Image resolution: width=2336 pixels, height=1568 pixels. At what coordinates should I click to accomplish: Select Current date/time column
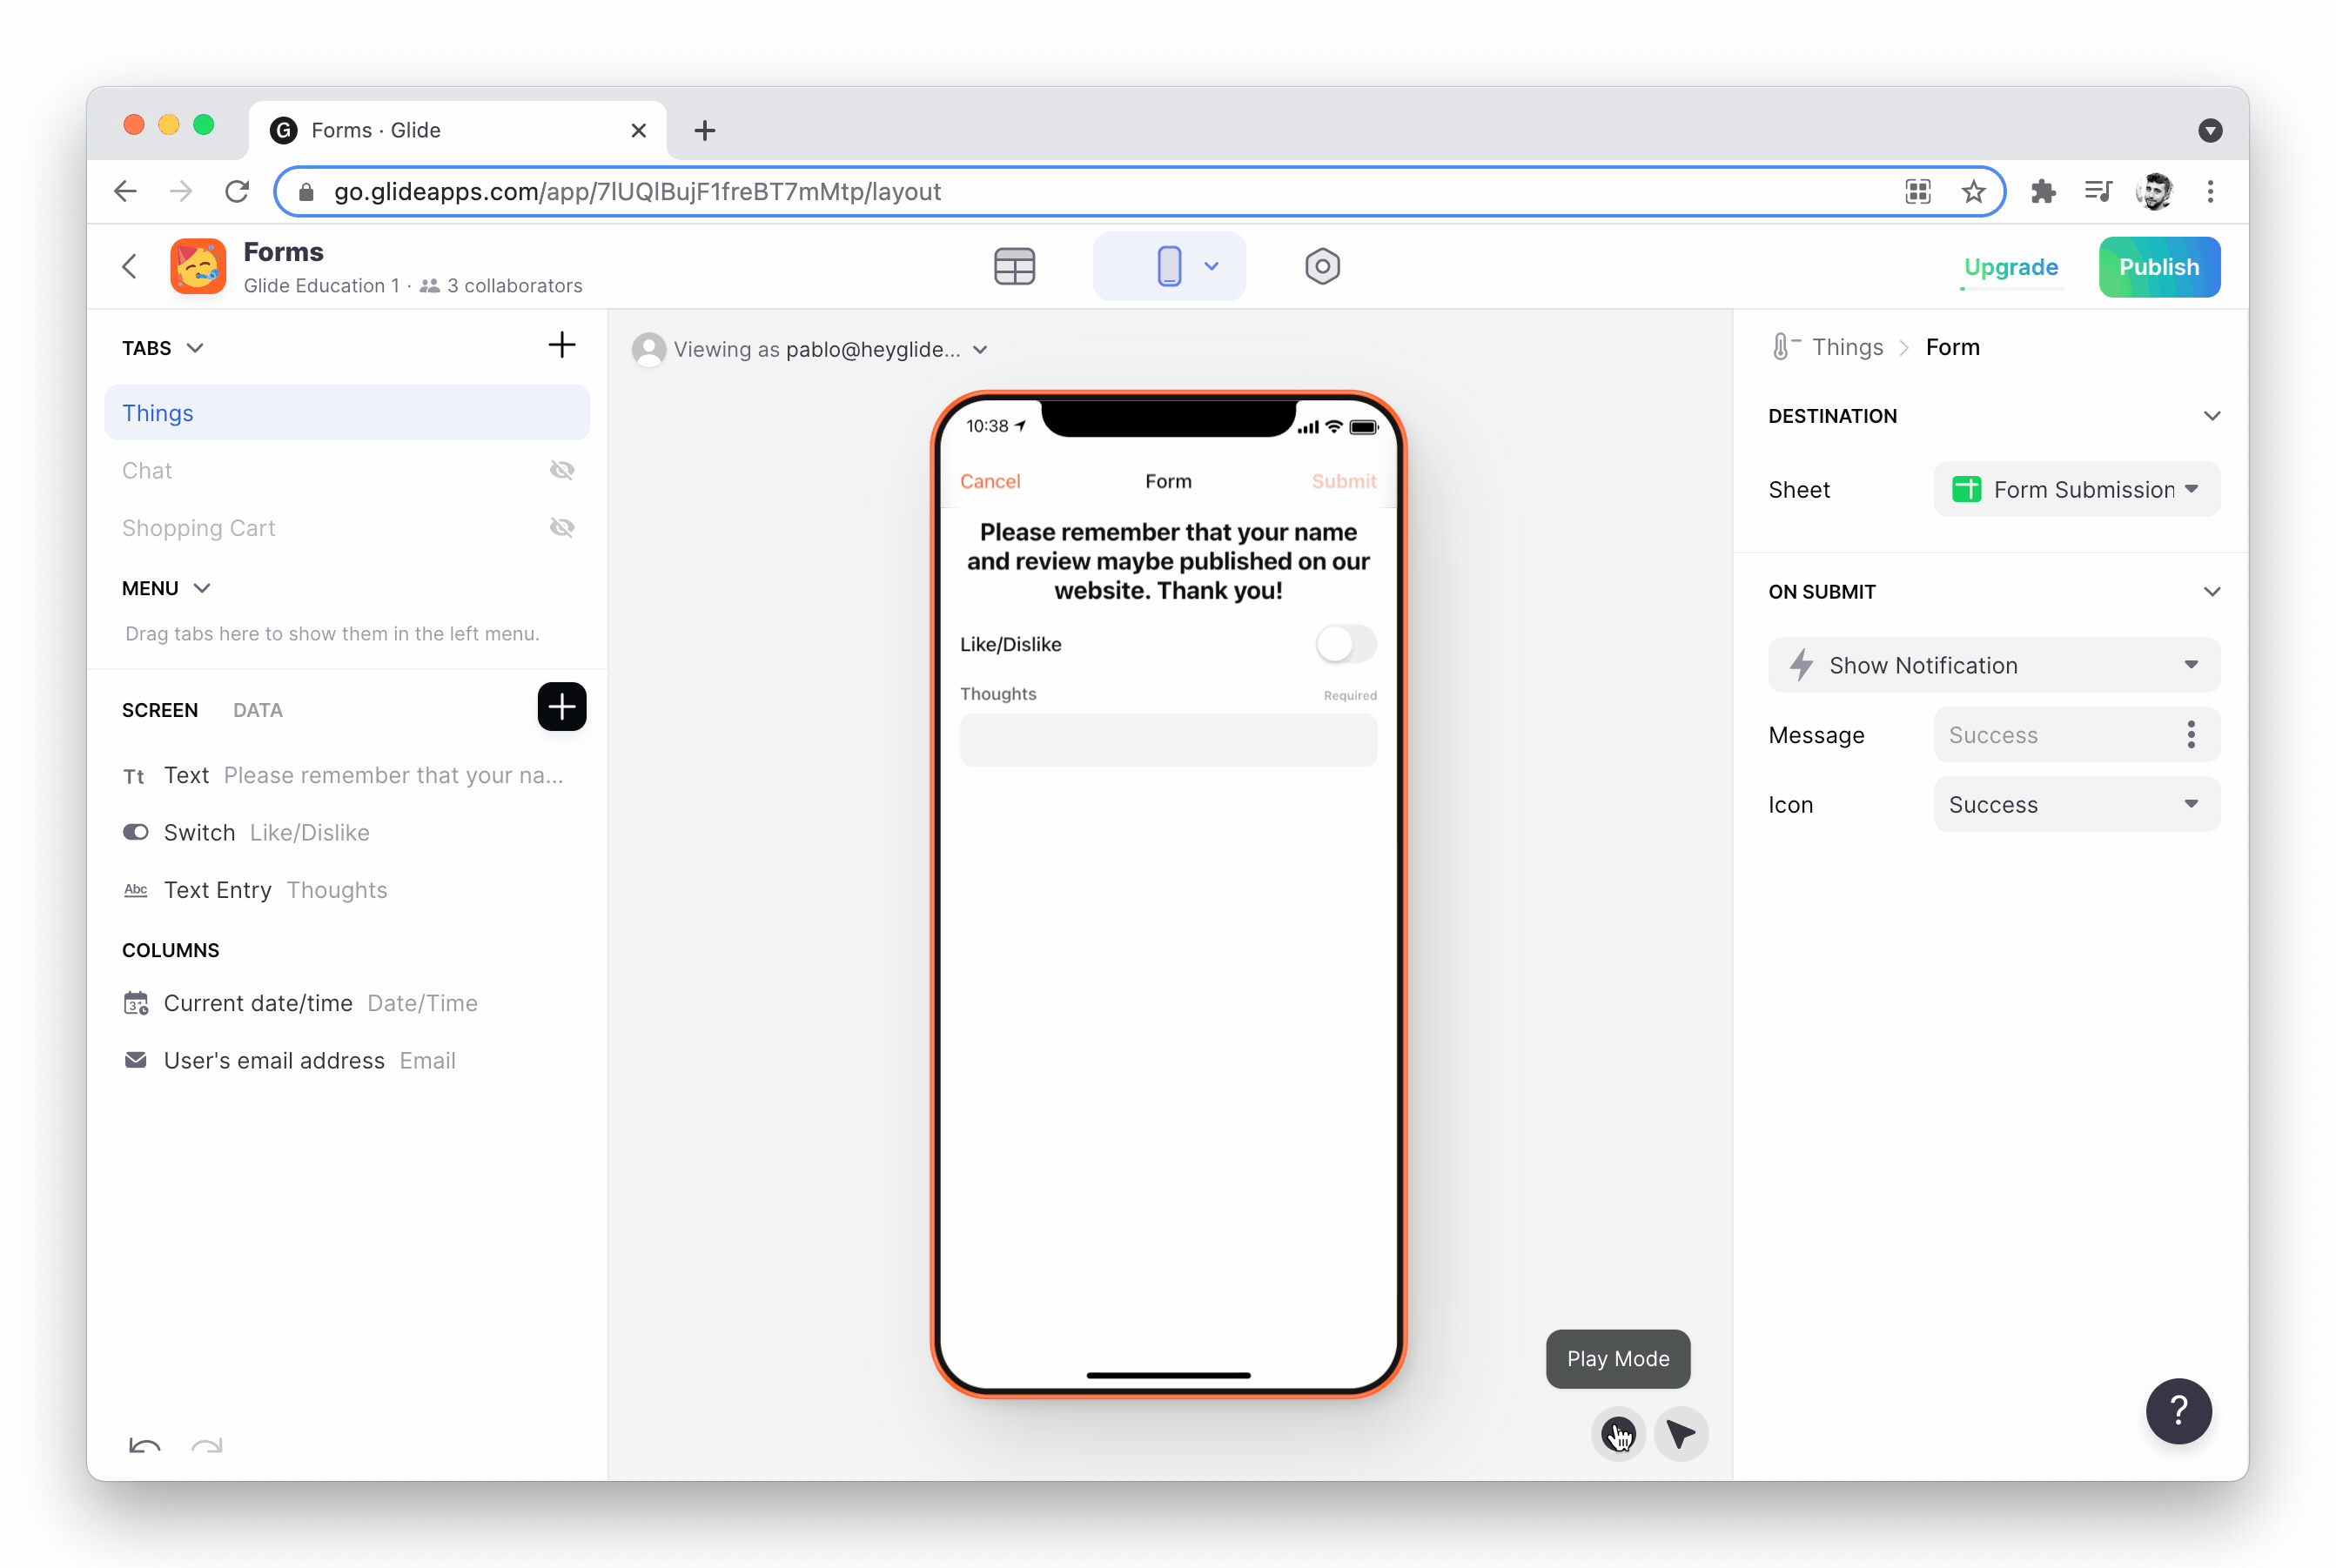tap(346, 1004)
